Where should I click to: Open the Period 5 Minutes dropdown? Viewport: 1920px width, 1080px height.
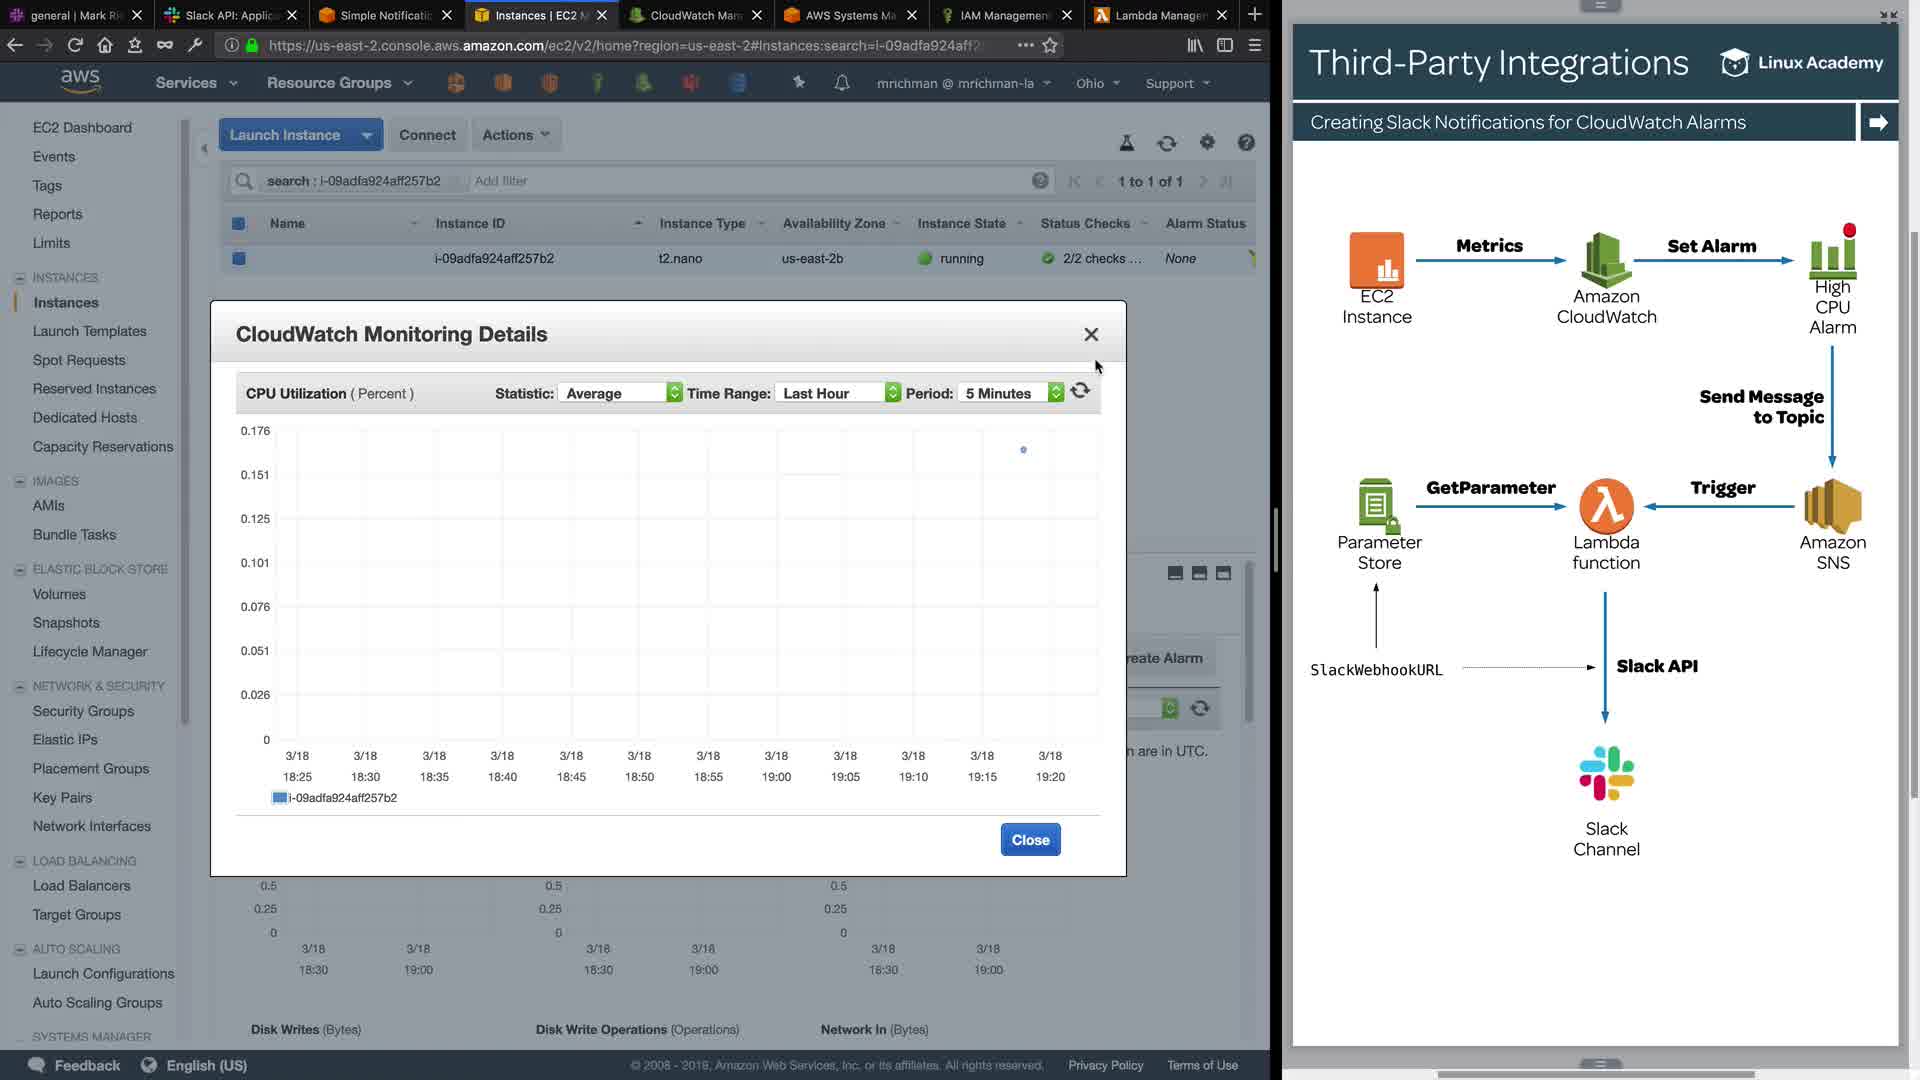click(x=1011, y=393)
